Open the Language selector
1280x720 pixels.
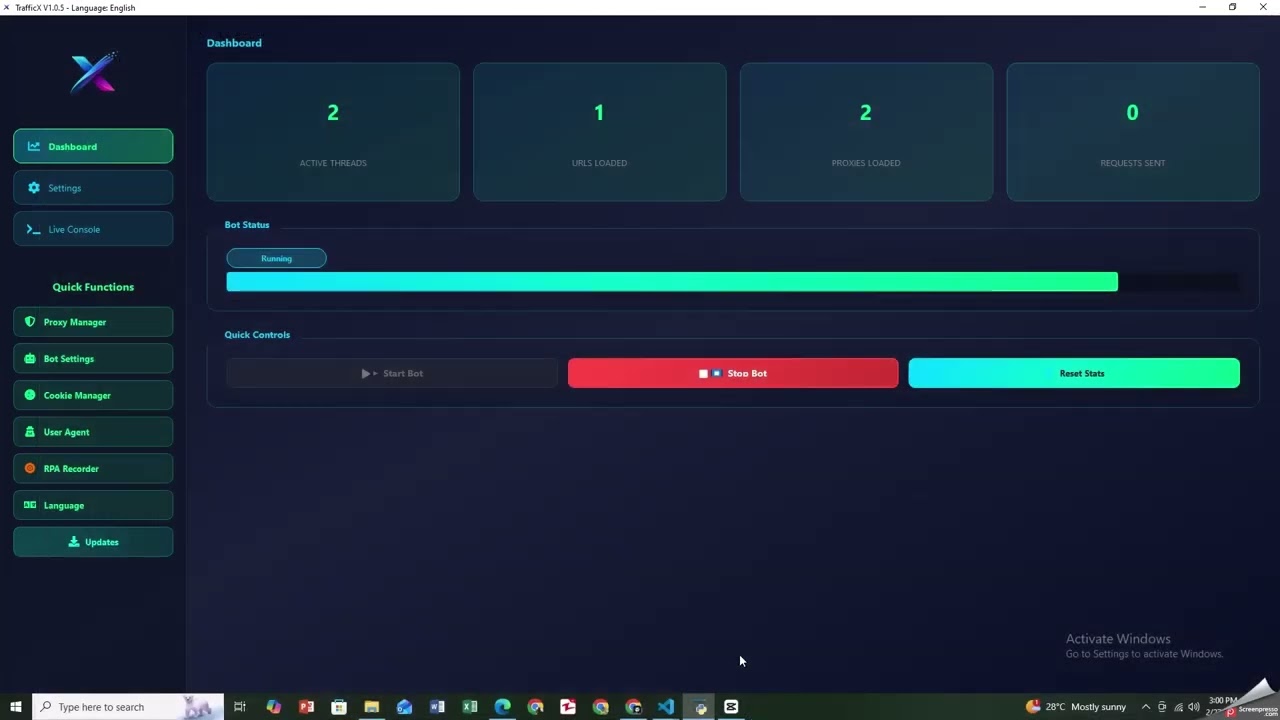tap(93, 505)
